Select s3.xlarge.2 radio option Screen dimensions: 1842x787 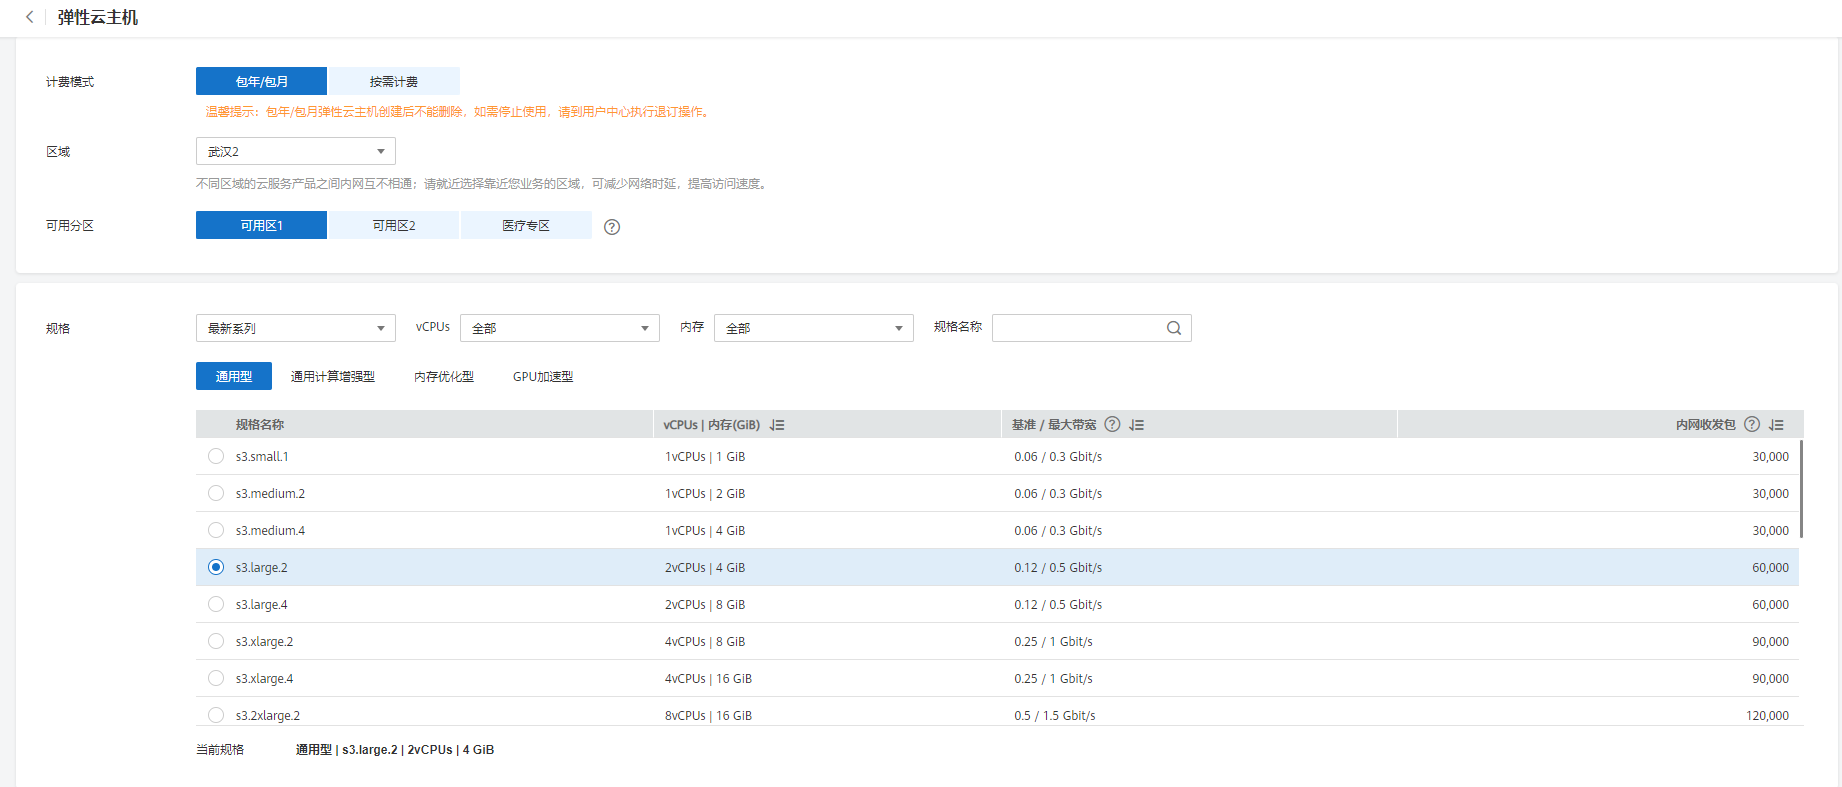[x=216, y=641]
